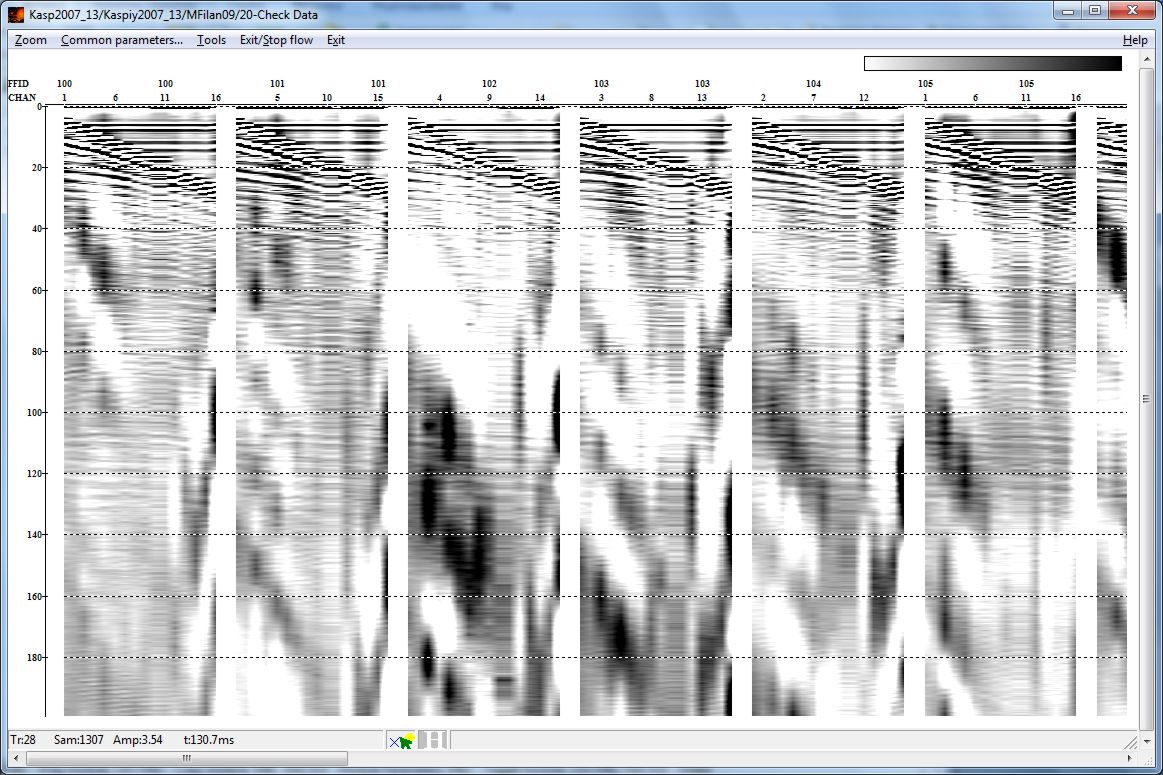Screen dimensions: 1163x775
Task: Click the application icon in the title bar
Action: point(16,14)
